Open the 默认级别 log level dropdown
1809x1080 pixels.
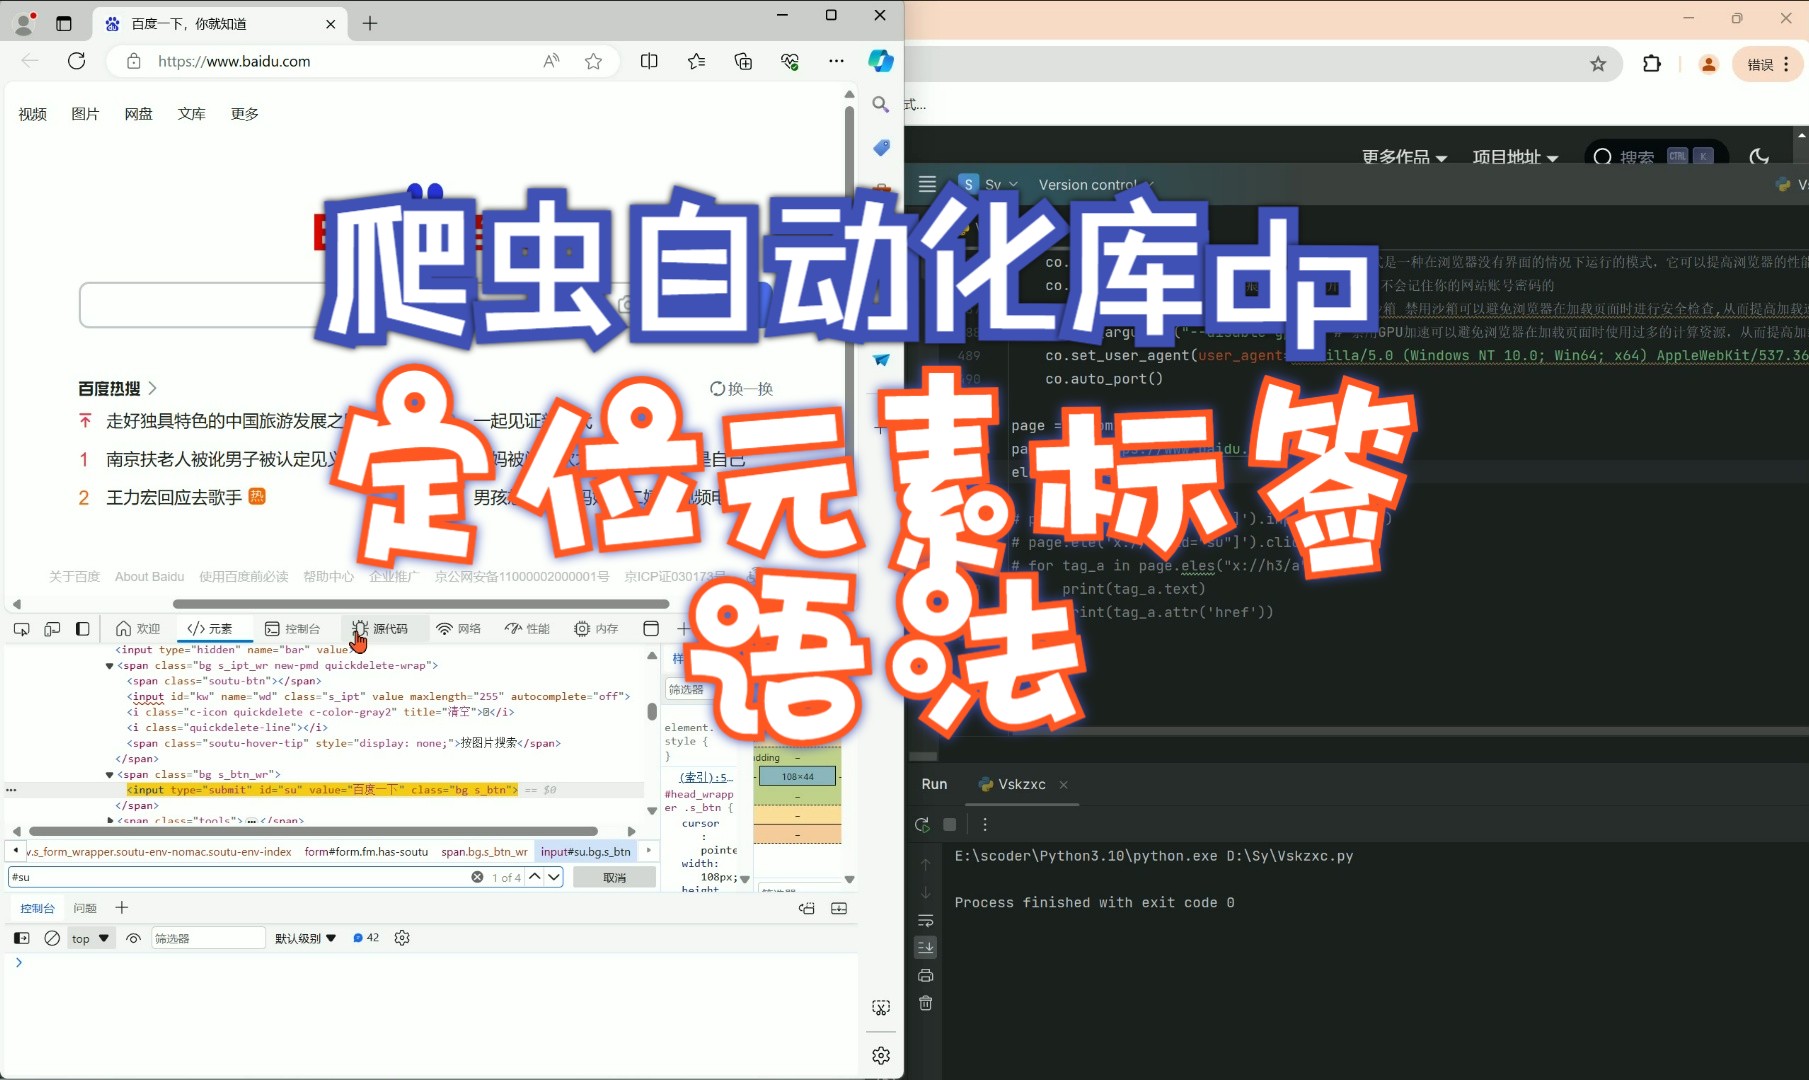[x=303, y=938]
